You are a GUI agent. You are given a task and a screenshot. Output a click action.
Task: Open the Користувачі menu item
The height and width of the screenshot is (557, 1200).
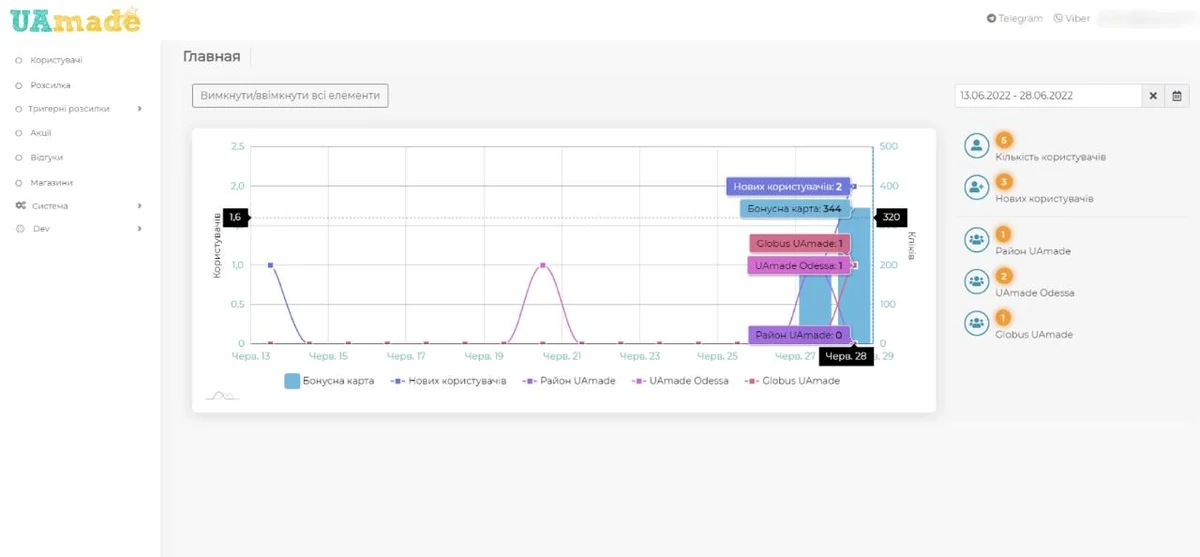click(x=56, y=61)
